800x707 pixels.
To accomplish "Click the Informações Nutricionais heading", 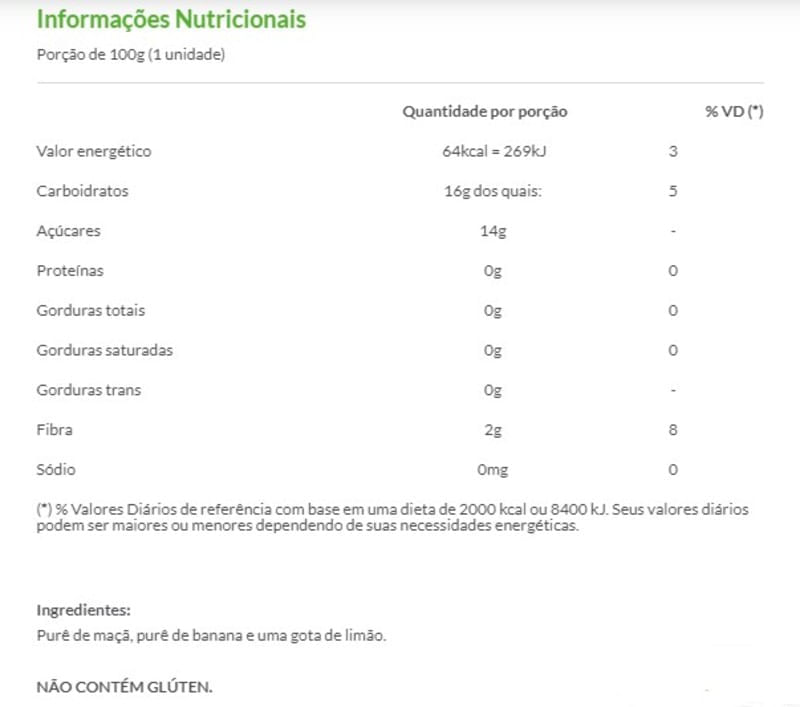I will coord(171,20).
